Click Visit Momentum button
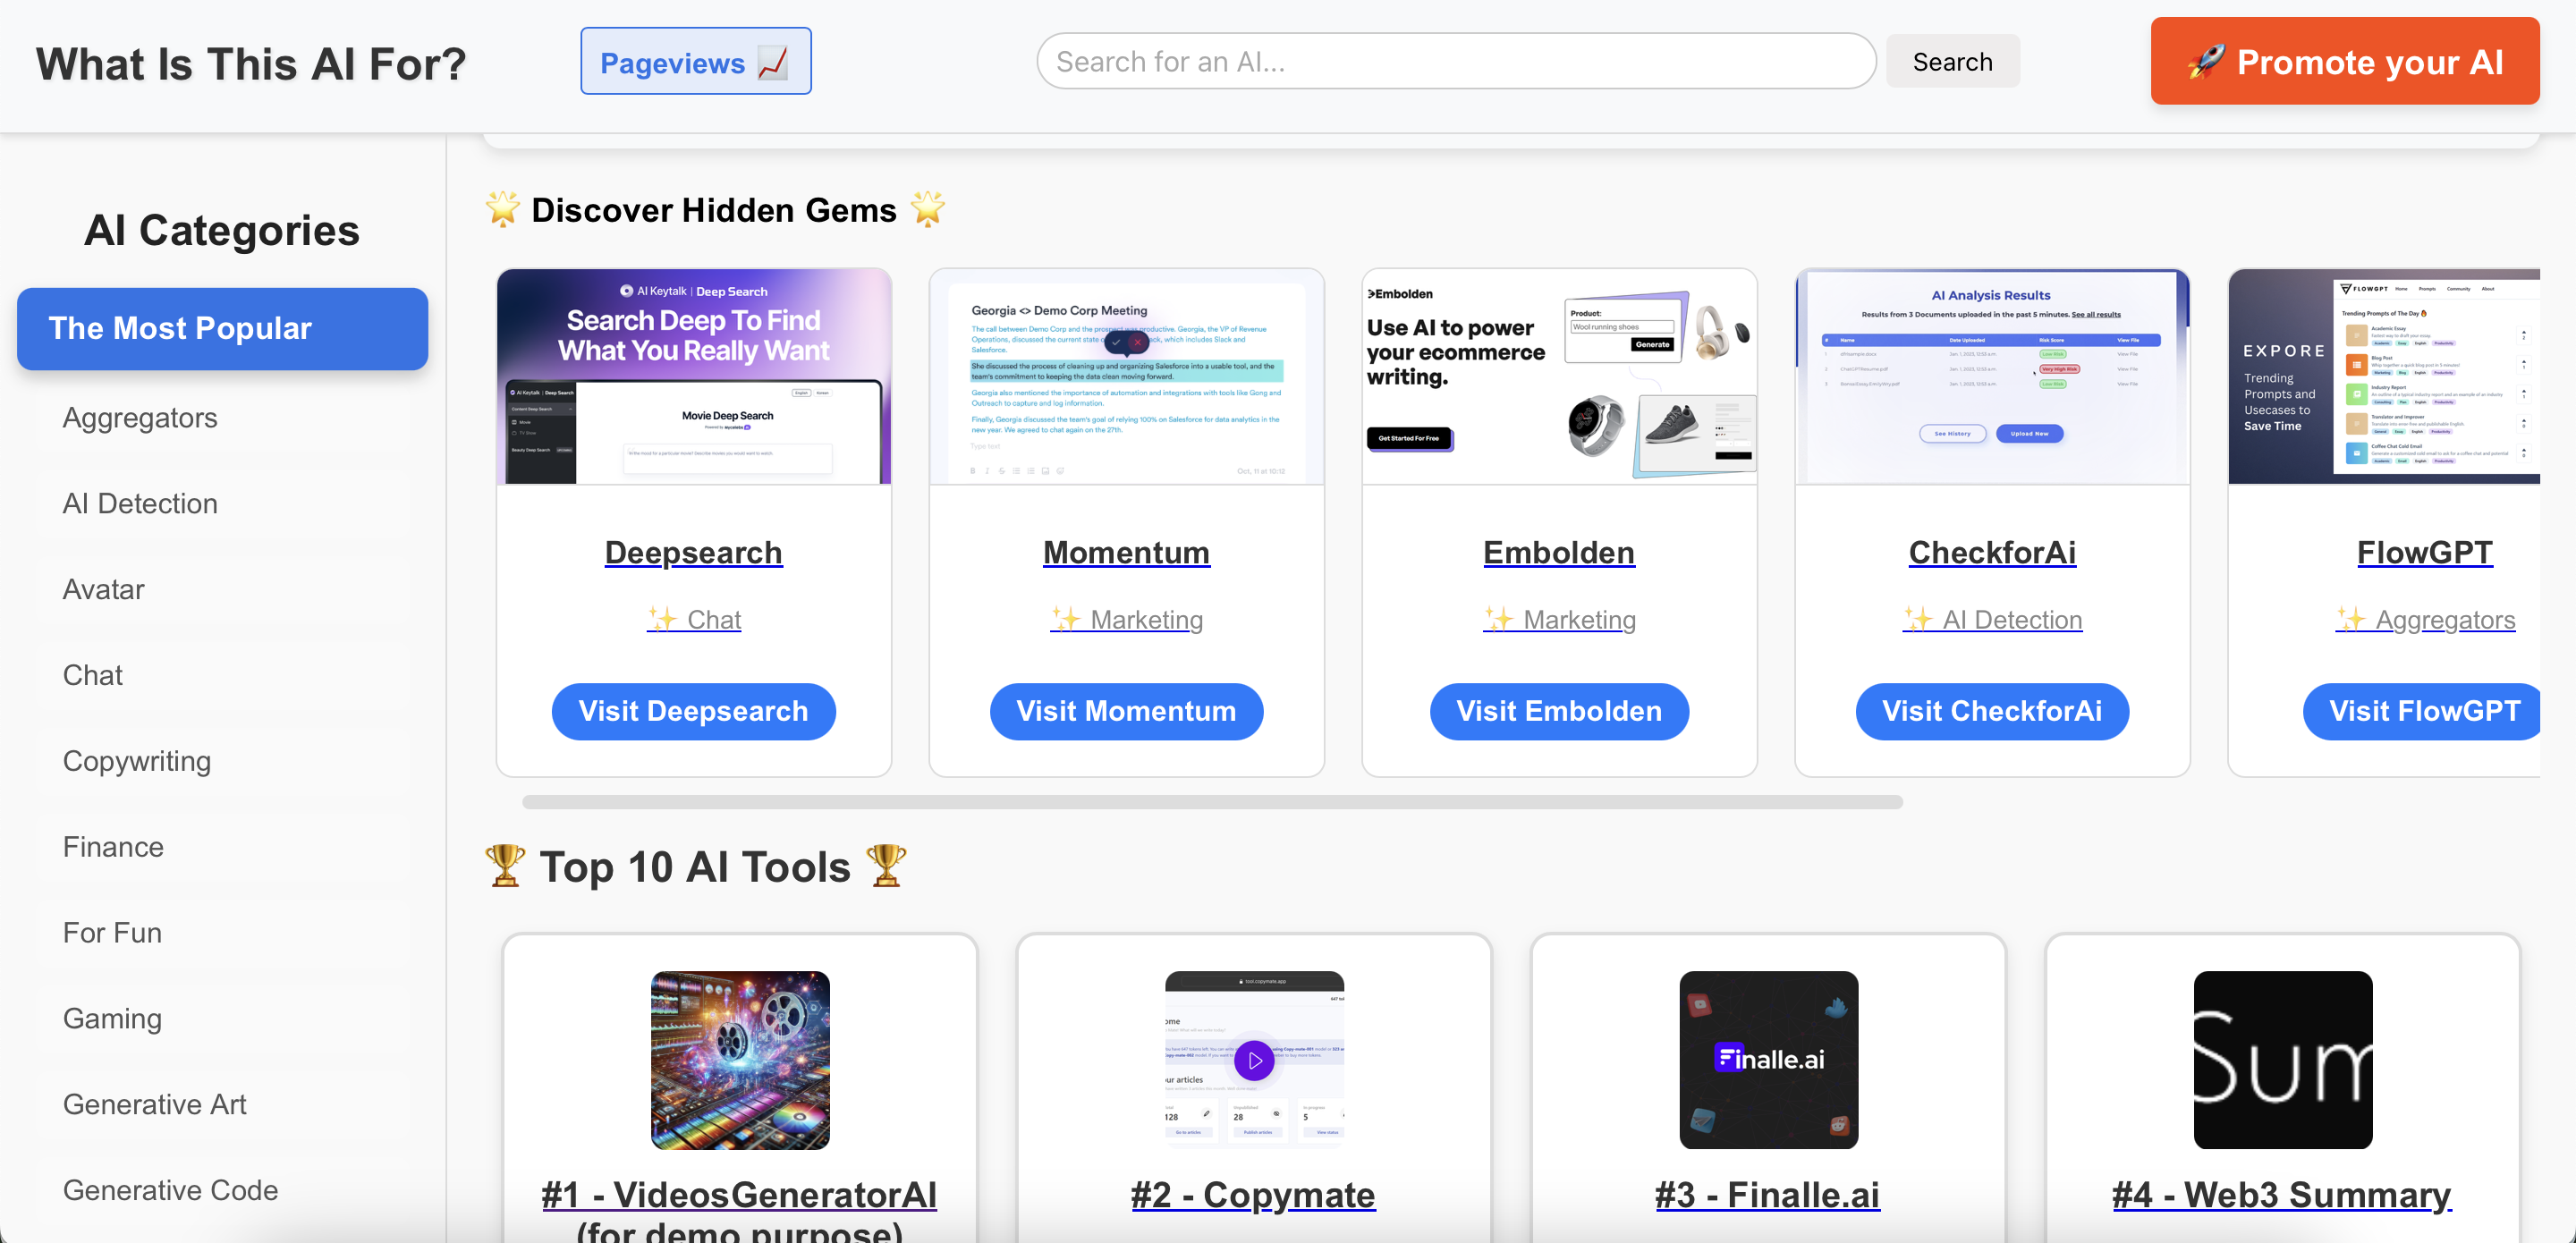Image resolution: width=2576 pixels, height=1243 pixels. click(1126, 711)
